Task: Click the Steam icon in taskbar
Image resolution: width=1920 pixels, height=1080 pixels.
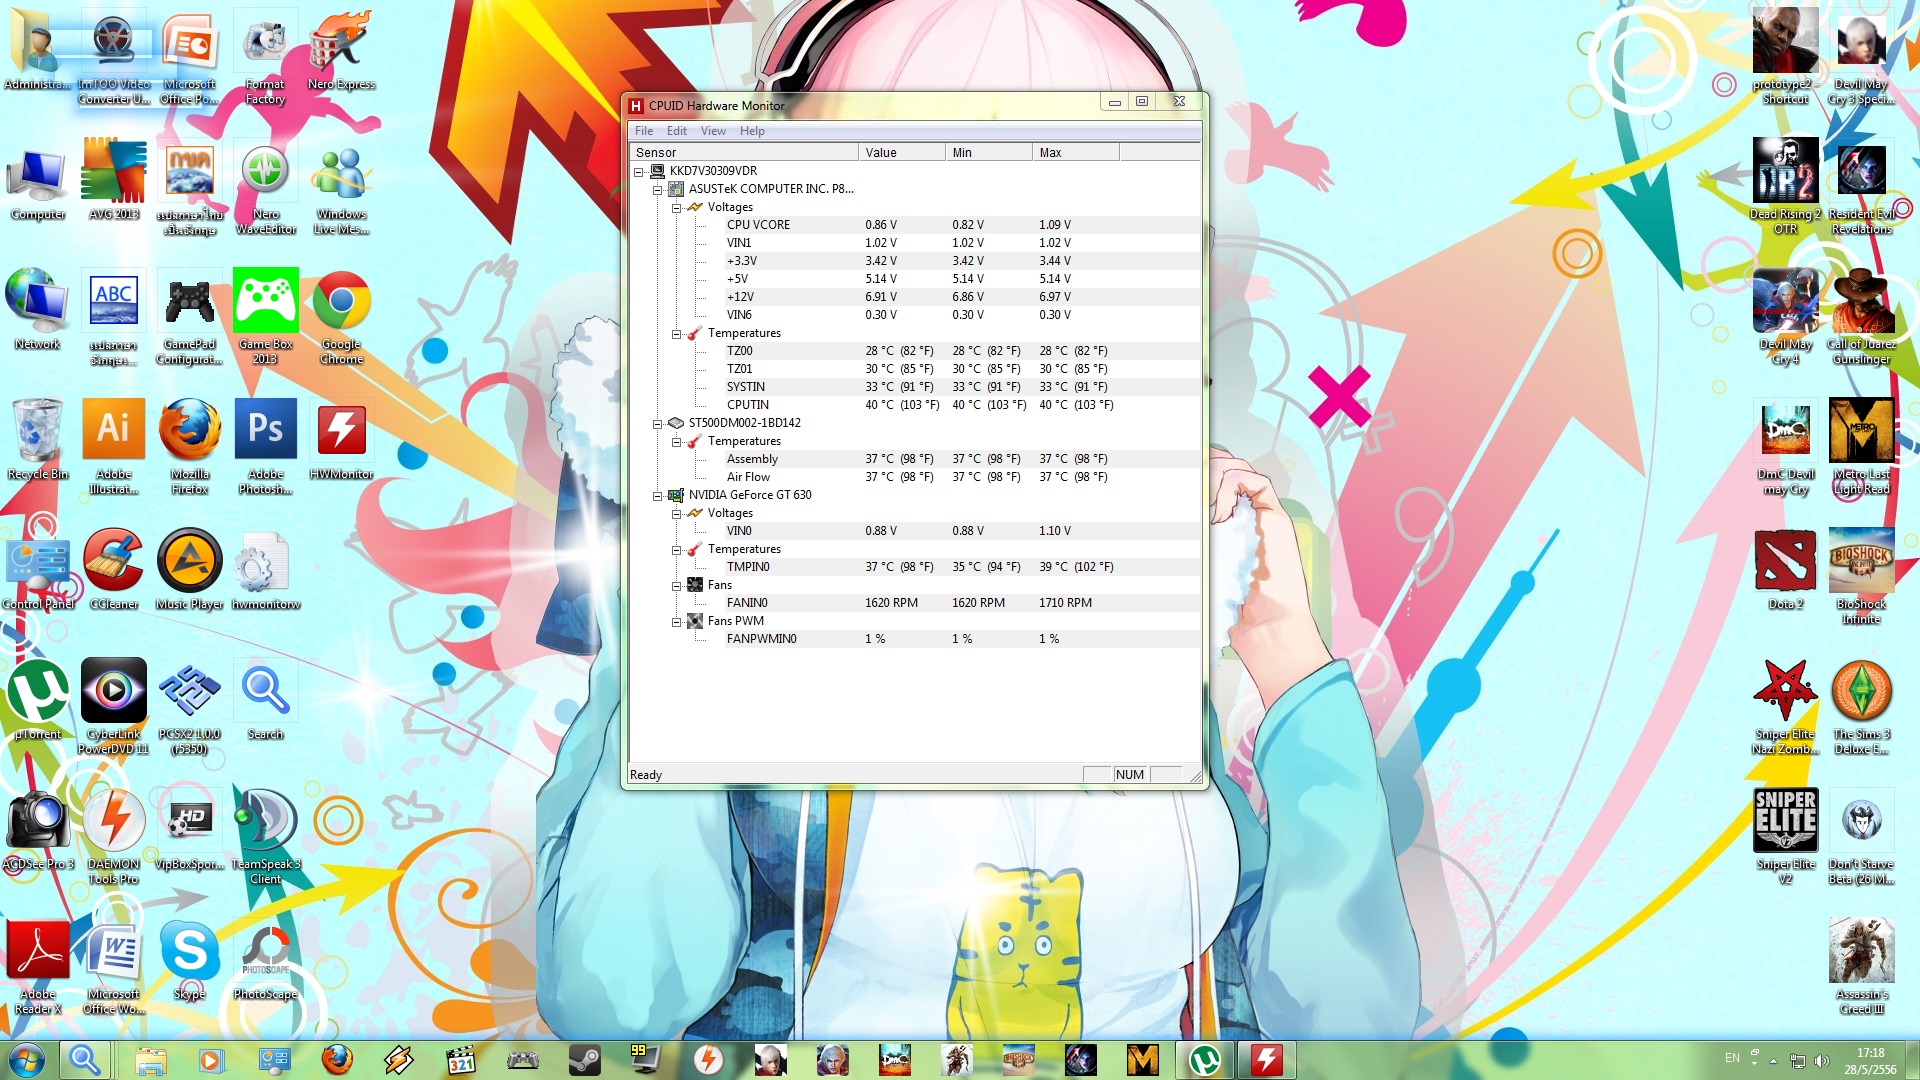Action: [585, 1060]
